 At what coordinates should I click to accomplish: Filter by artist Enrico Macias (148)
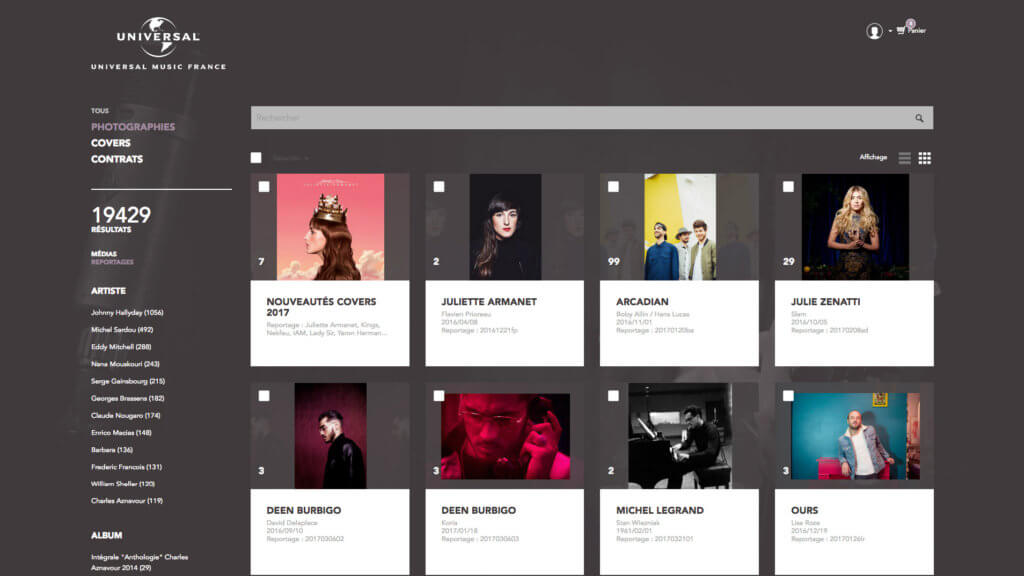[x=121, y=432]
